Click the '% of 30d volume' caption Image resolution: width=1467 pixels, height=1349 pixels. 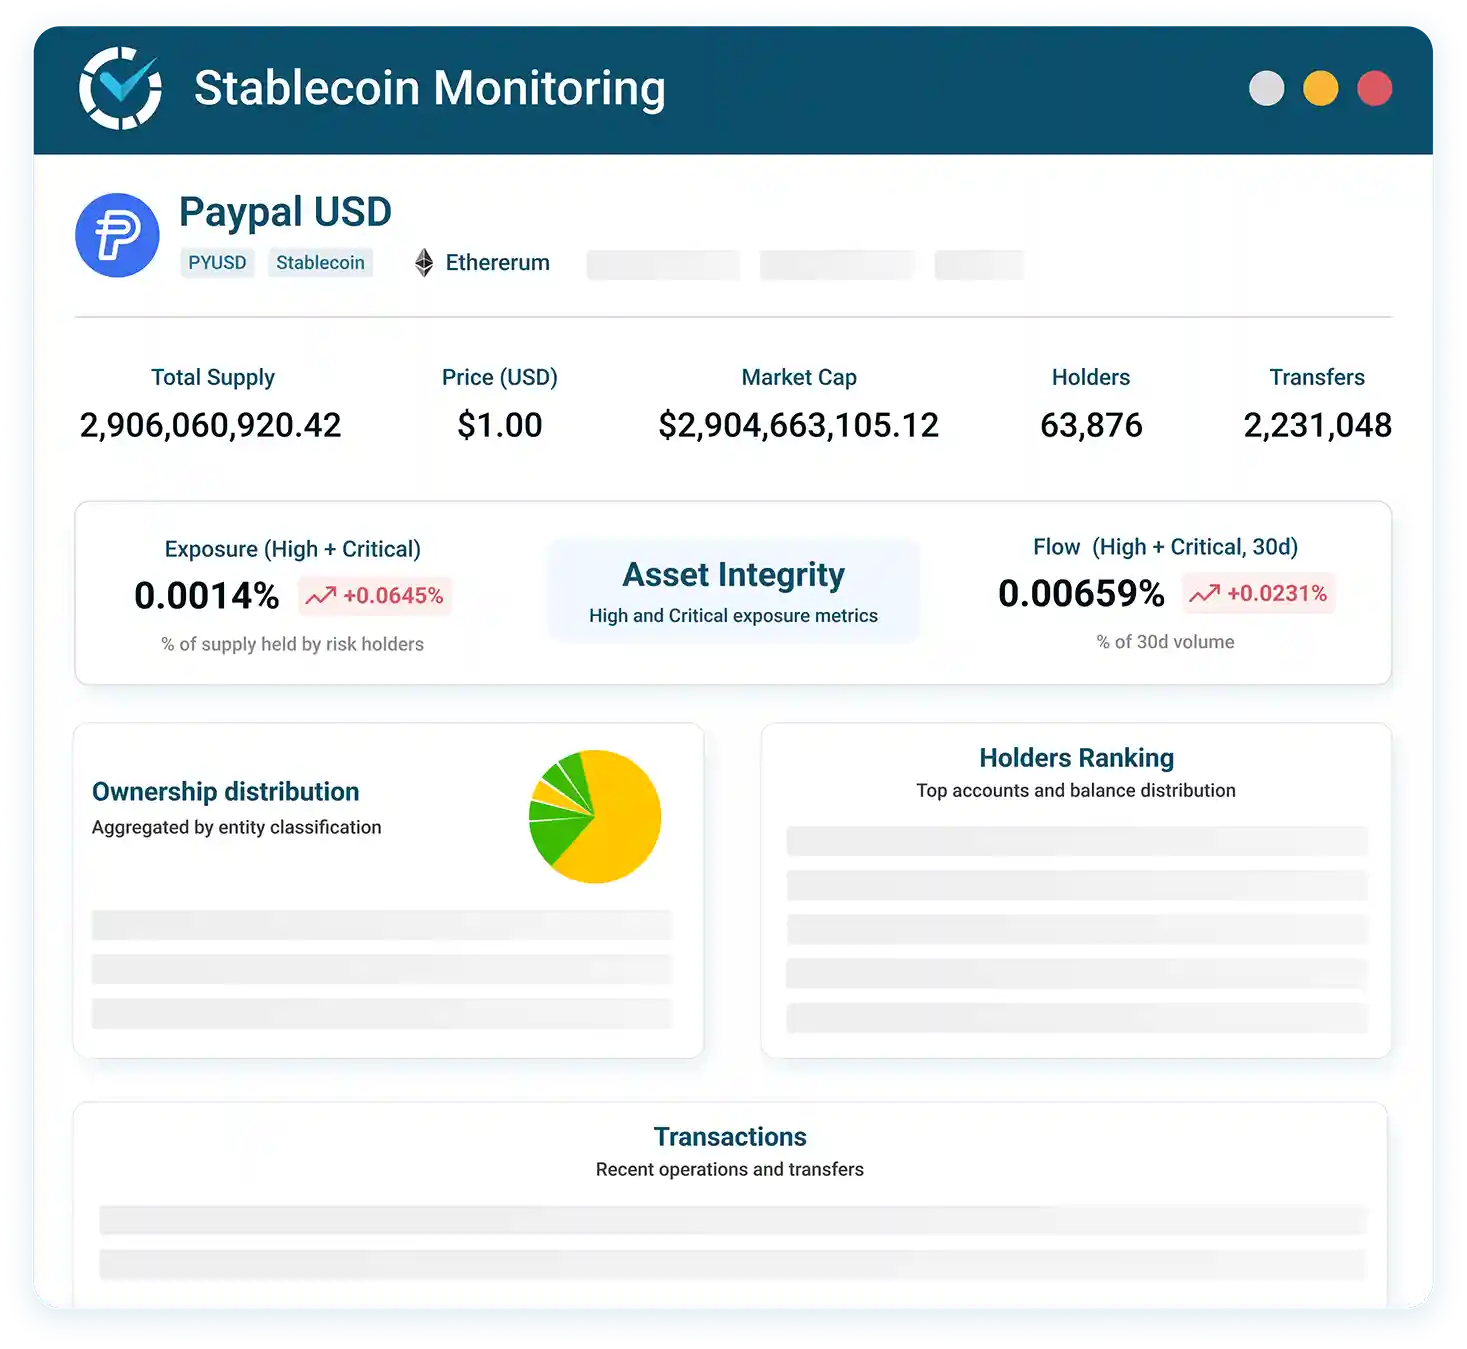tap(1166, 642)
